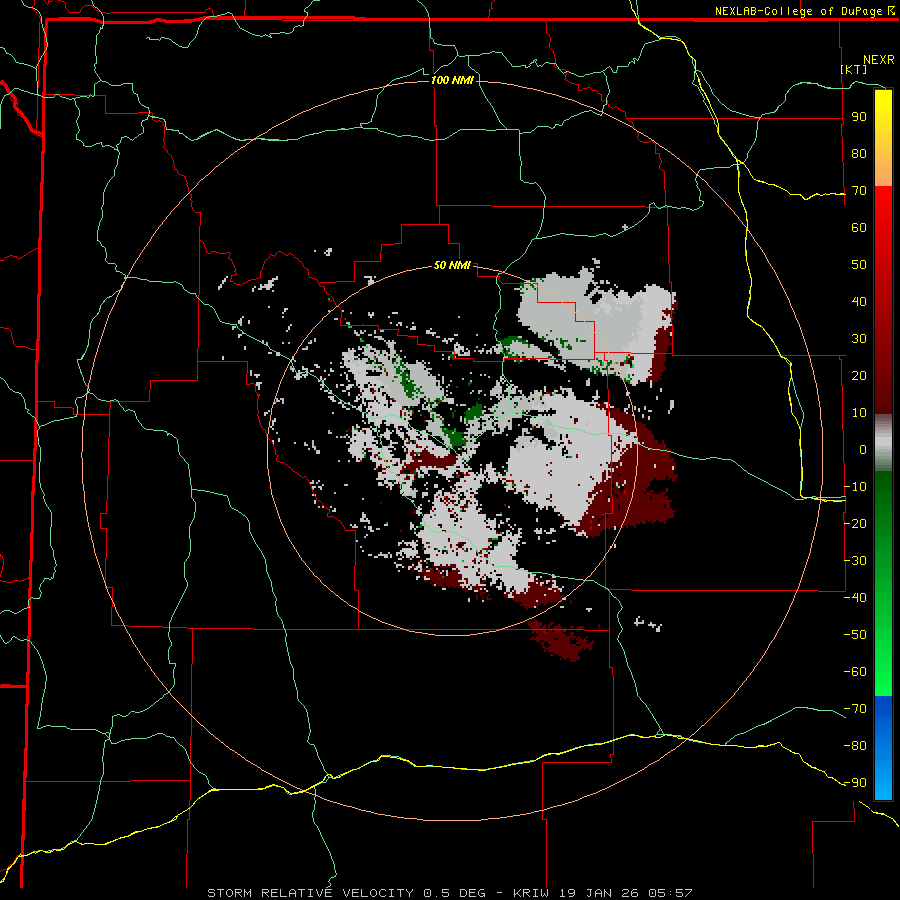
Task: Click the -50 value on the velocity scale
Action: (855, 635)
